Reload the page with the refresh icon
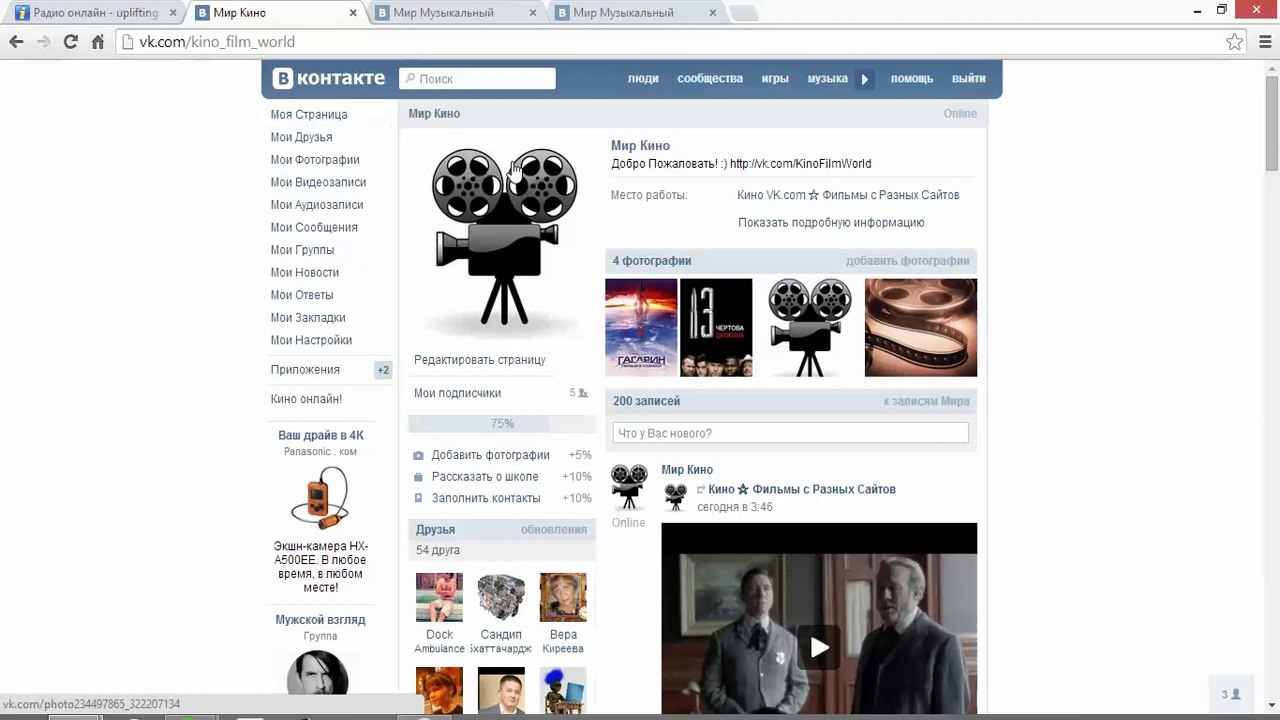The height and width of the screenshot is (720, 1280). pos(70,42)
